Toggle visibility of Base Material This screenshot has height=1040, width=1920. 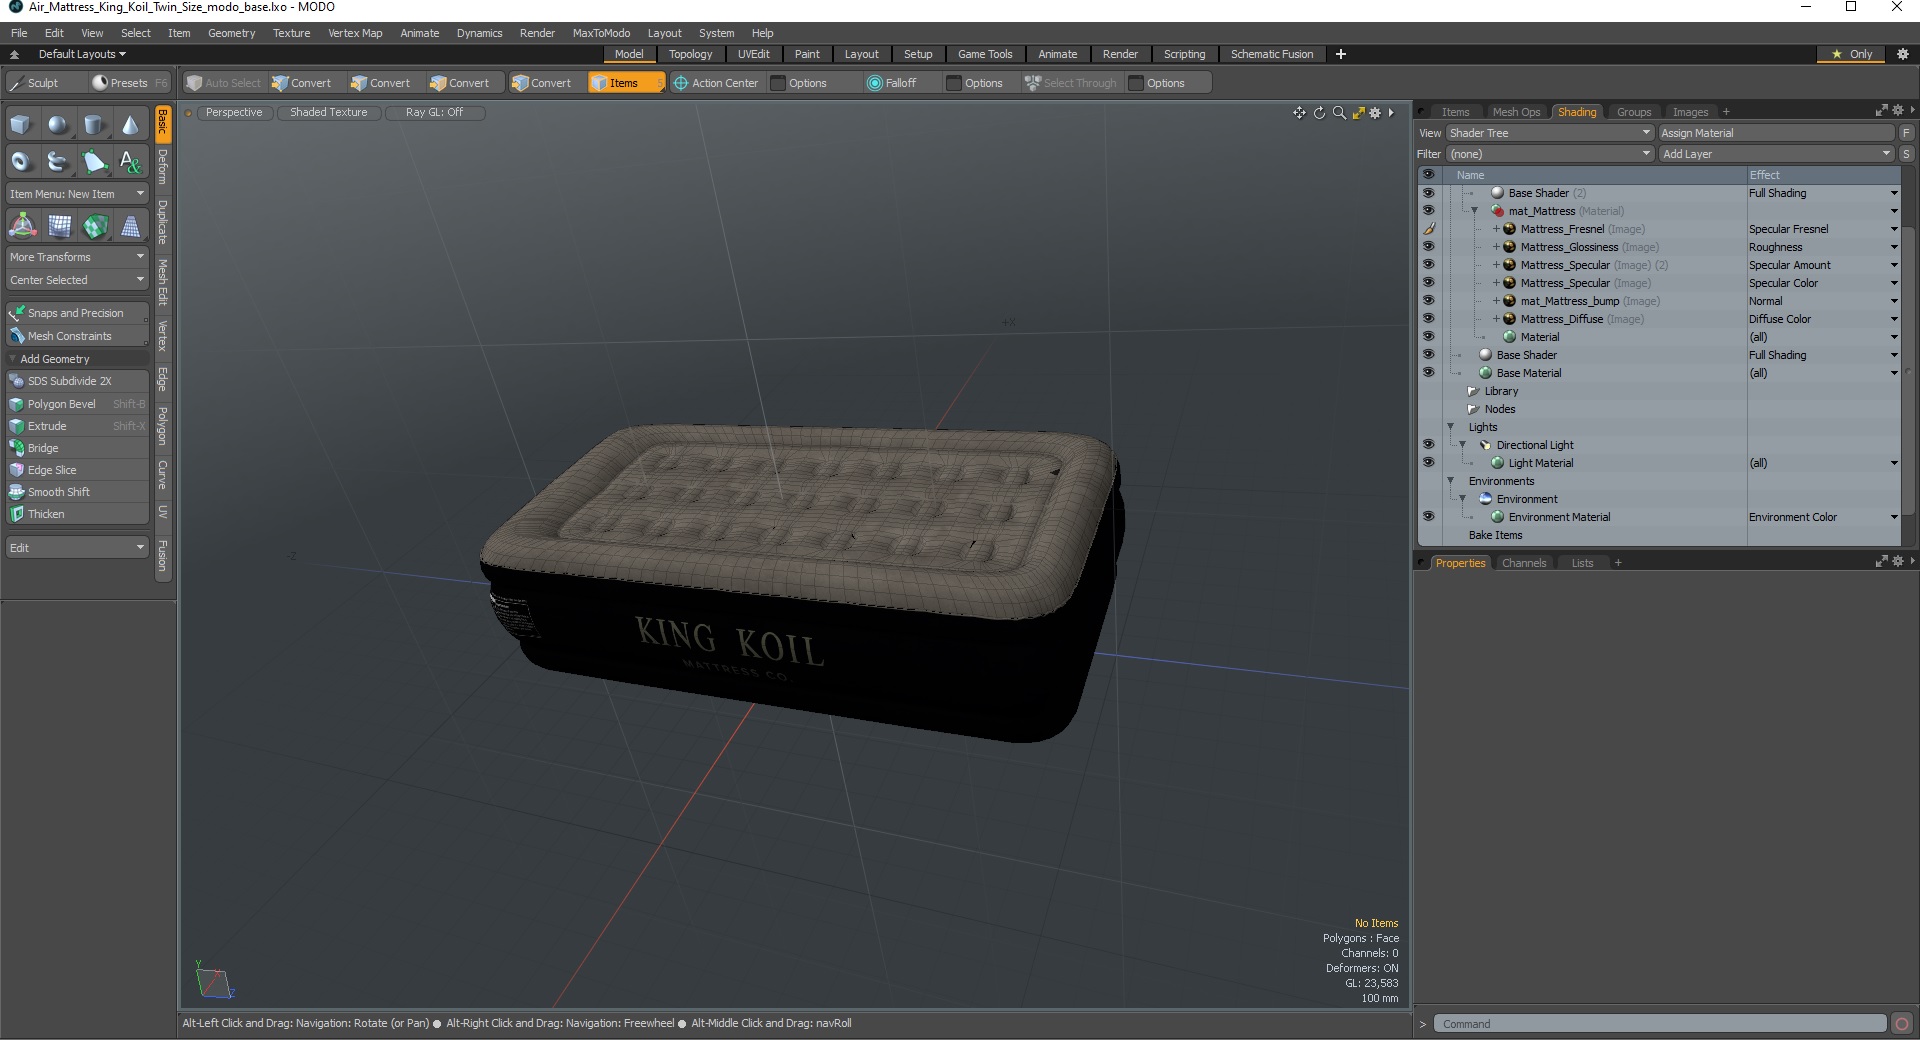click(1428, 373)
